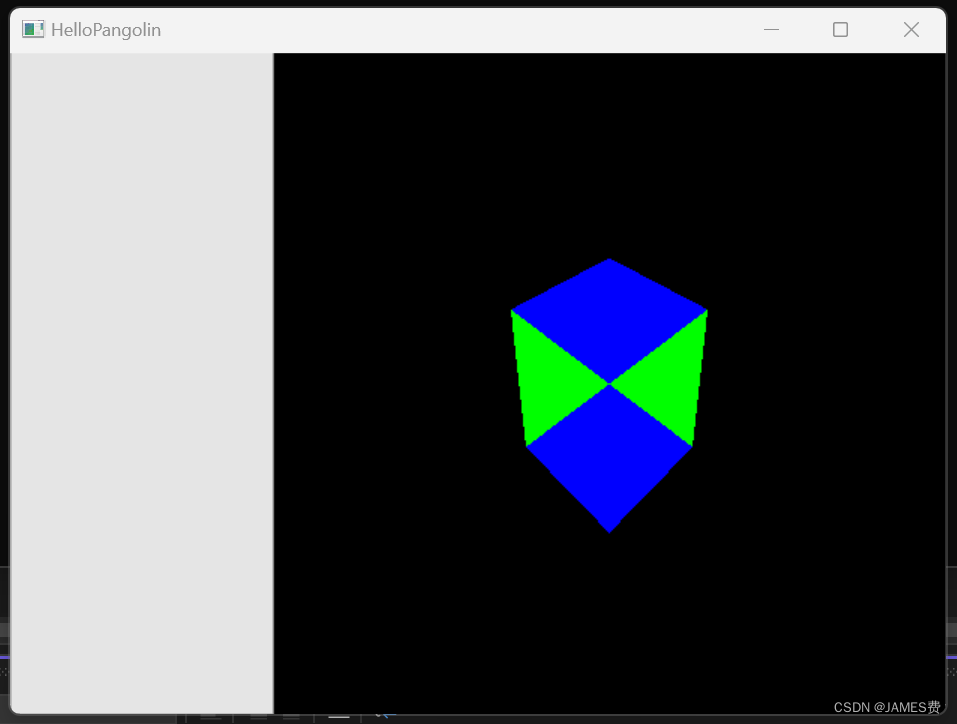Click the empty gray side panel
The width and height of the screenshot is (957, 724).
140,380
